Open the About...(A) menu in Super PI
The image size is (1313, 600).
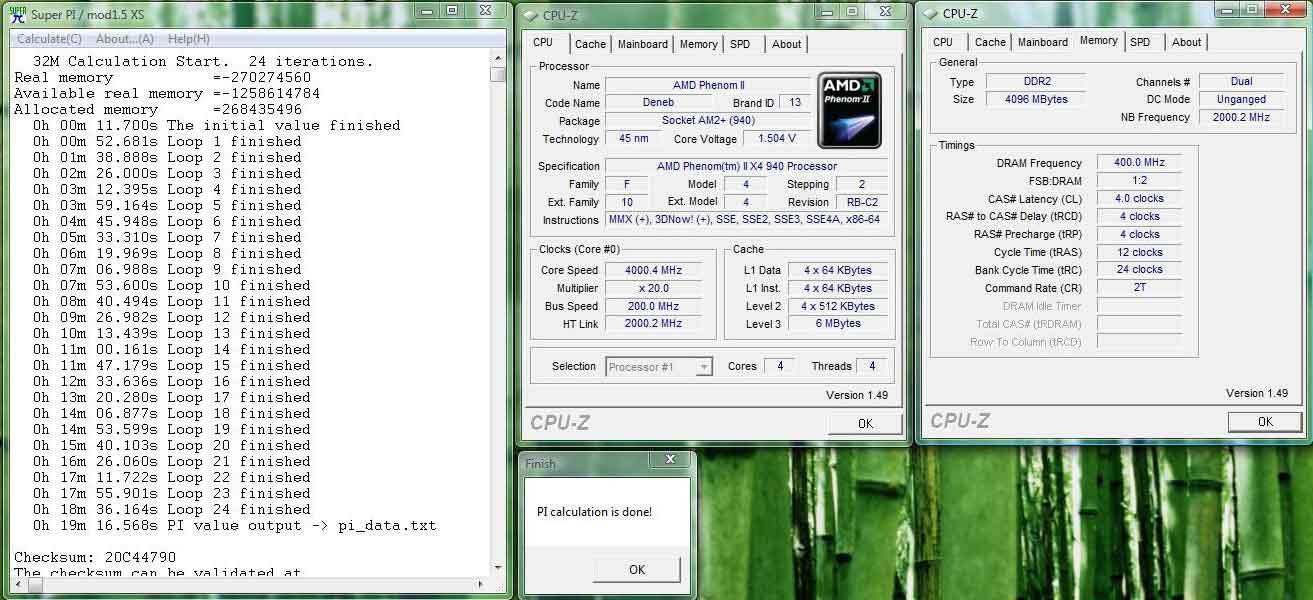pyautogui.click(x=125, y=39)
